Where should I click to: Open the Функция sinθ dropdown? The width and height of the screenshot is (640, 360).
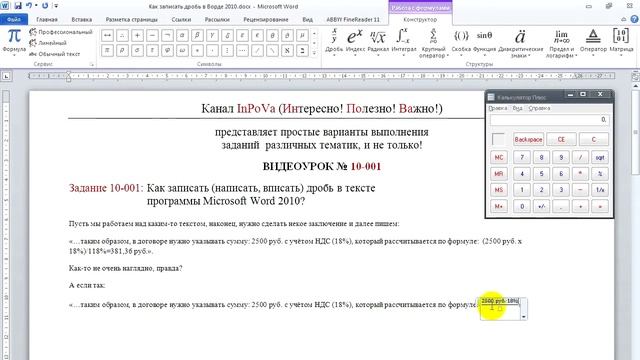484,42
